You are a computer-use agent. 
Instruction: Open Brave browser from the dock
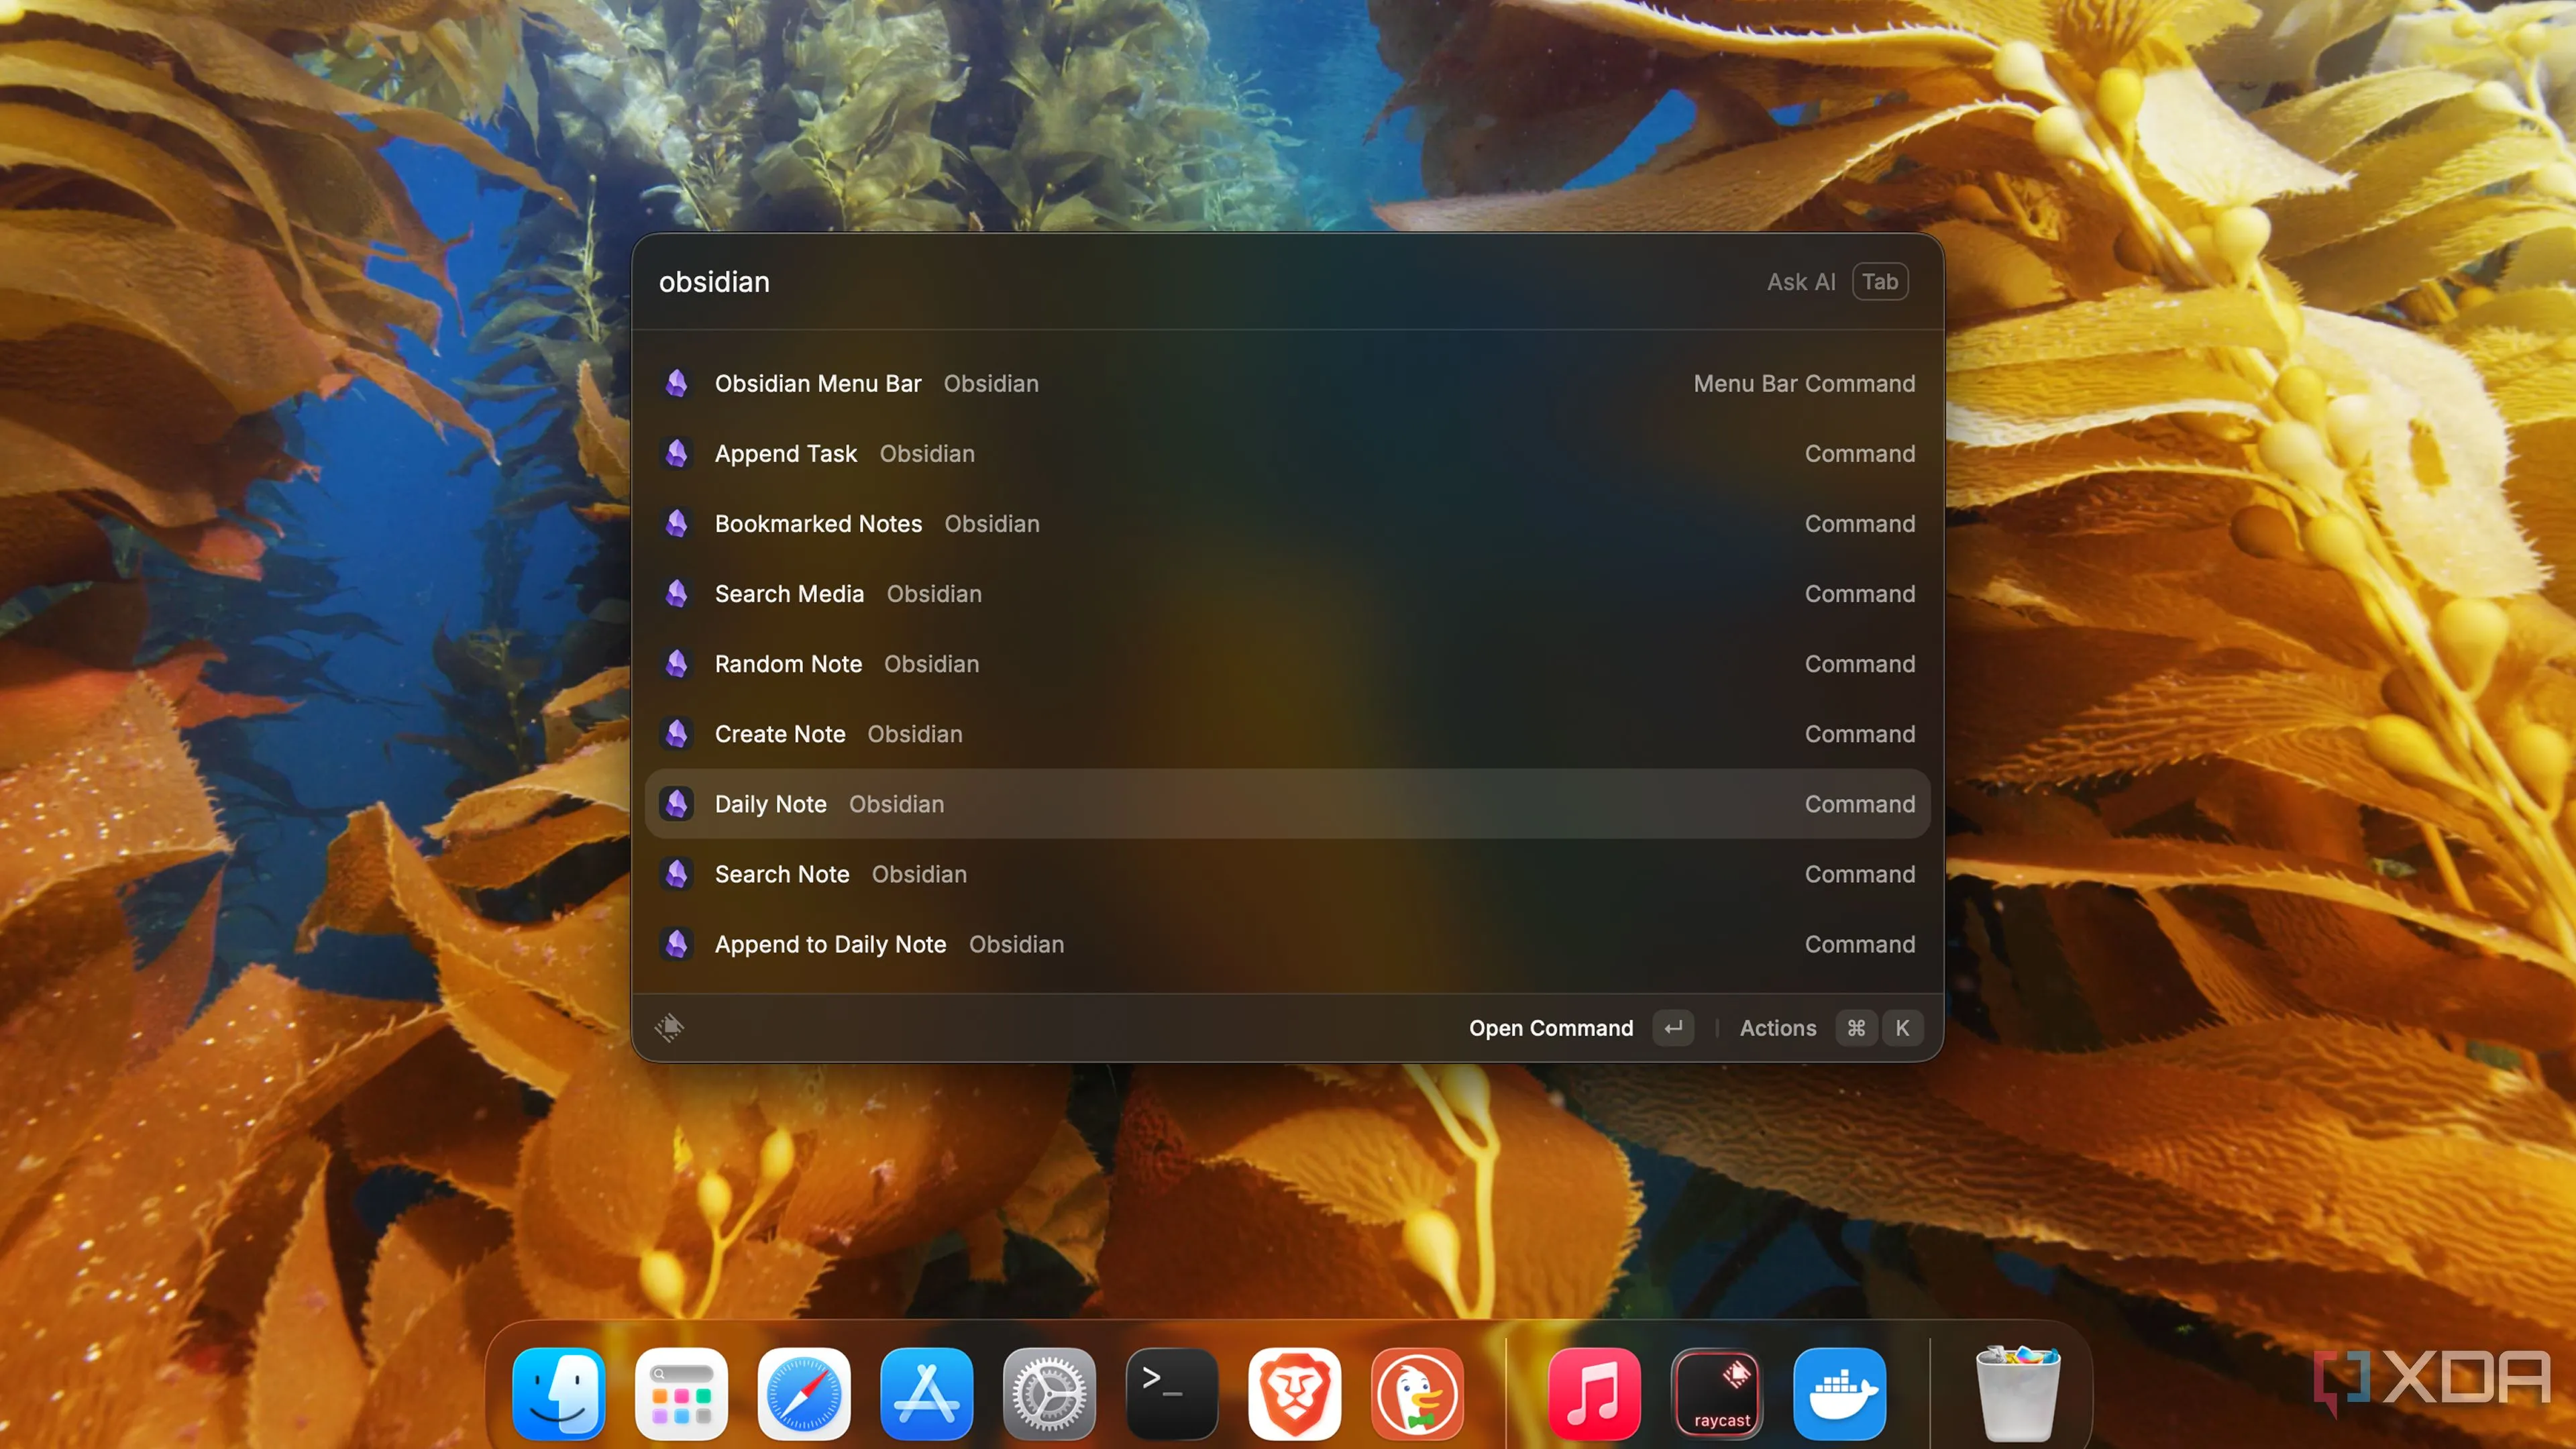[x=1294, y=1393]
